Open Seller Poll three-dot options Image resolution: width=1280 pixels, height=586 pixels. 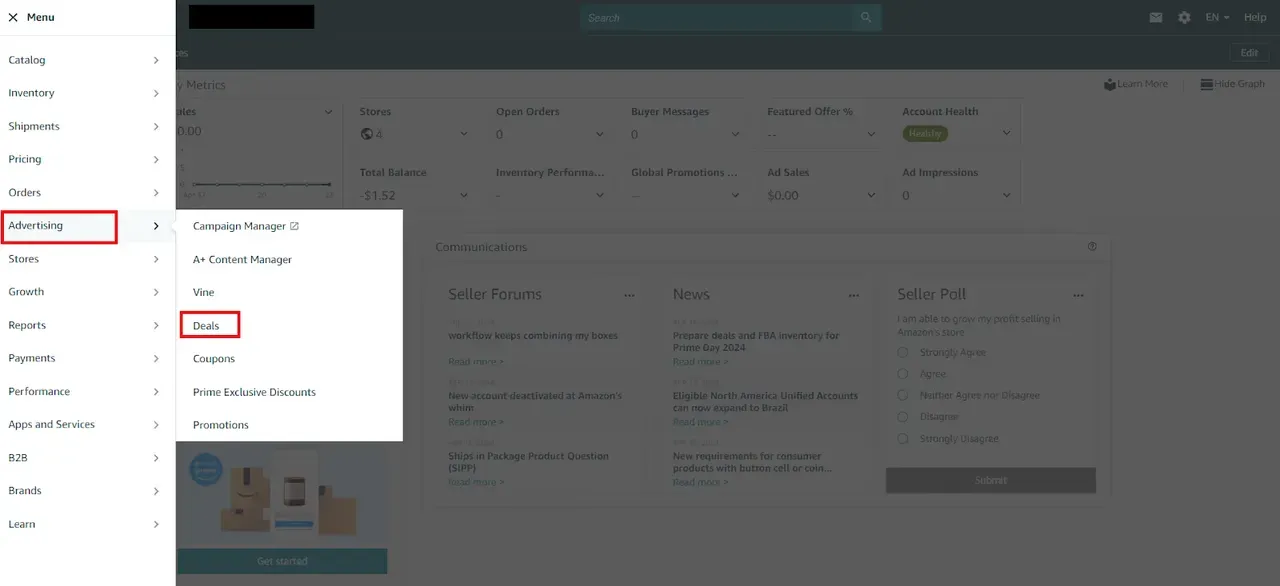pos(1078,296)
